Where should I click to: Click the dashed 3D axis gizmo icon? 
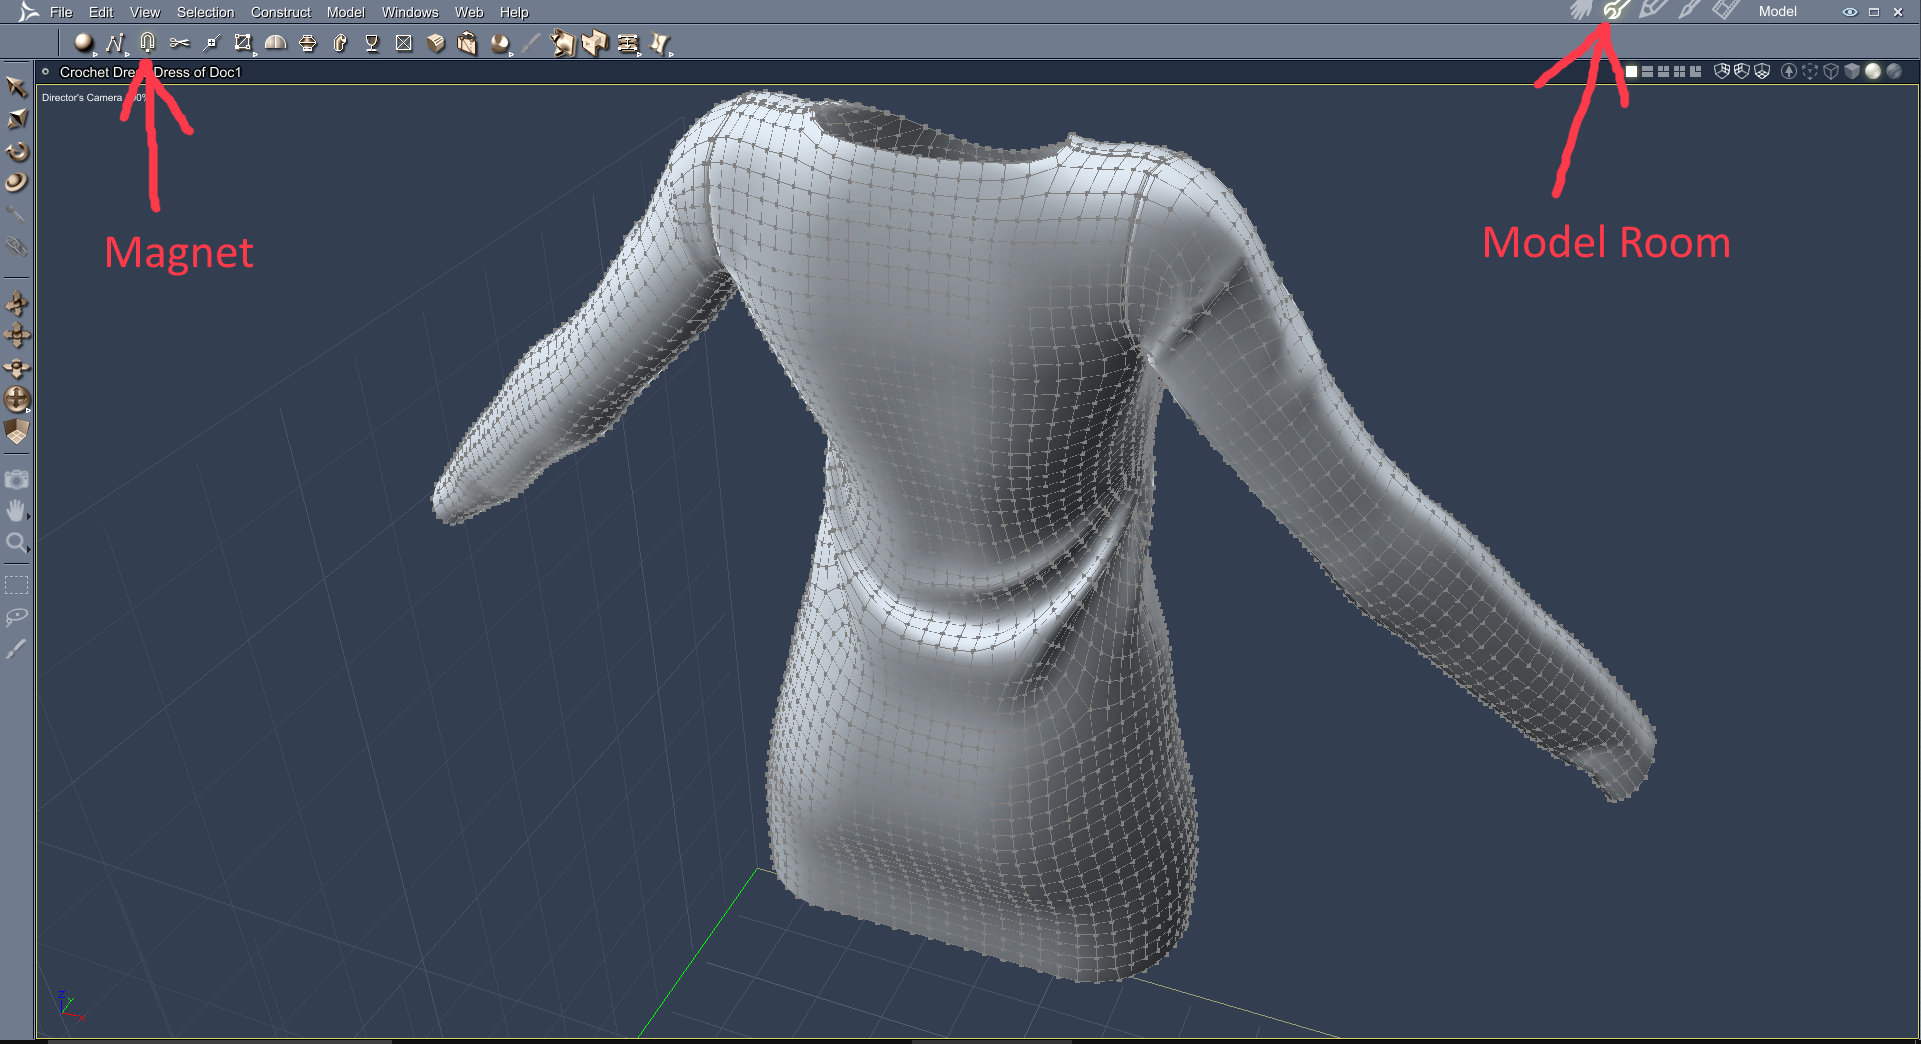tap(1810, 71)
